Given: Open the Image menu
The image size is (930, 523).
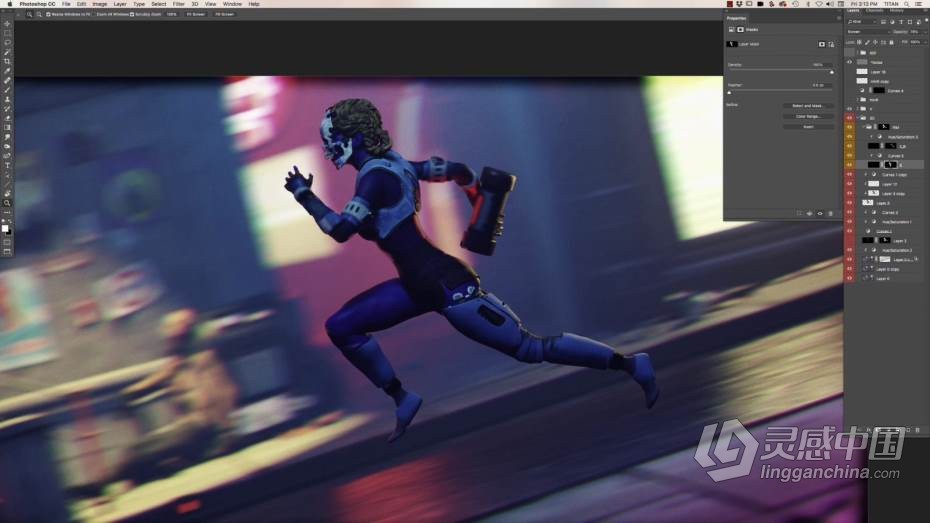Looking at the screenshot, I should 100,4.
